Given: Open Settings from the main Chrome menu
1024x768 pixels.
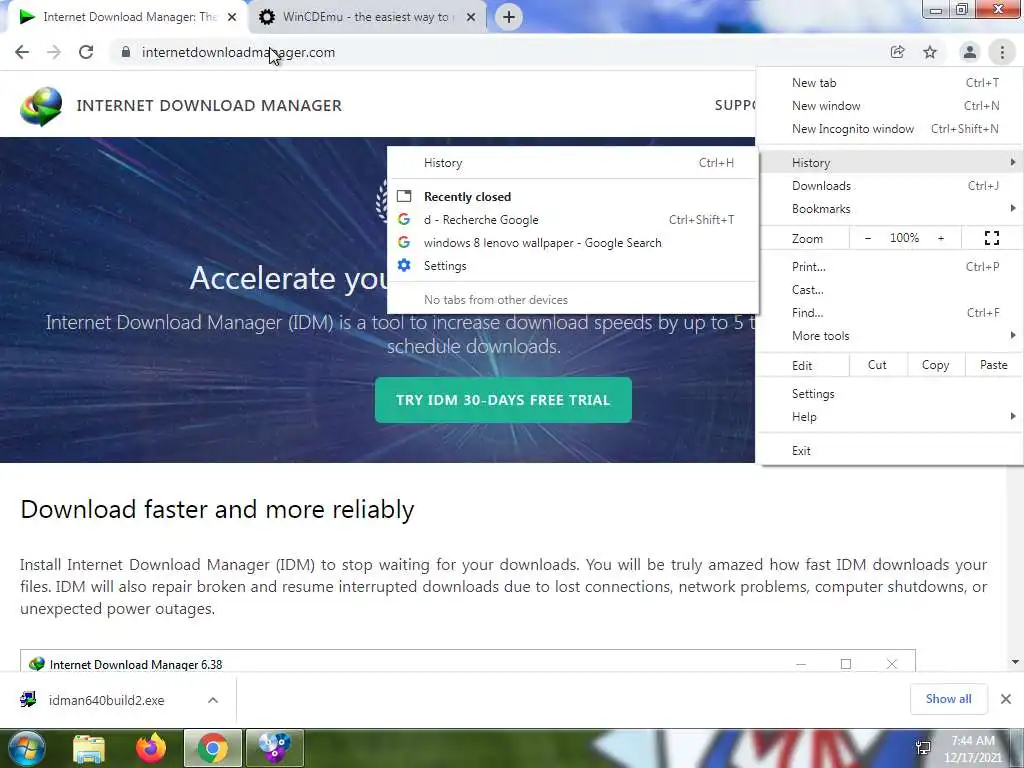Looking at the screenshot, I should click(x=889, y=394).
